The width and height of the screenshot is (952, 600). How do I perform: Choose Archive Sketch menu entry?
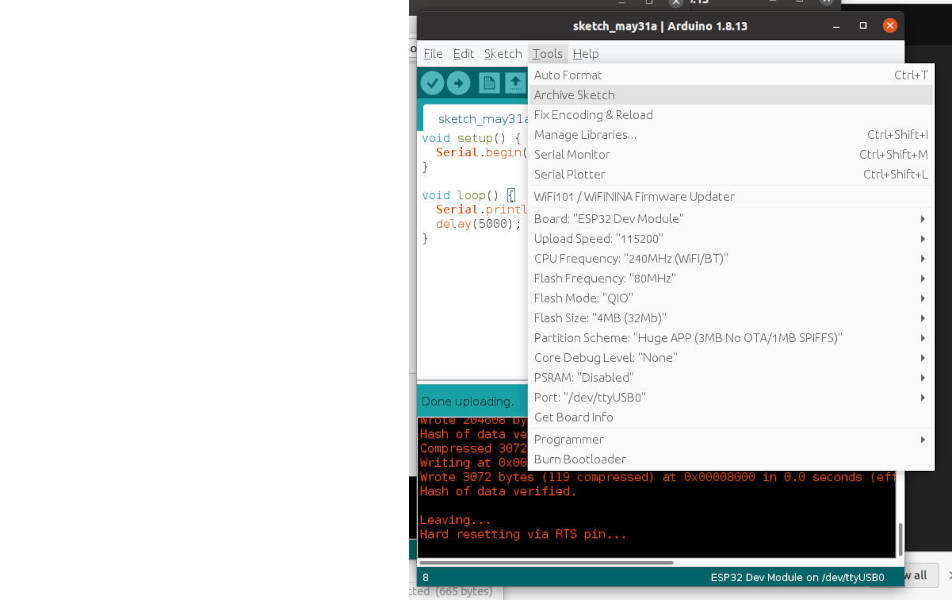pos(731,95)
